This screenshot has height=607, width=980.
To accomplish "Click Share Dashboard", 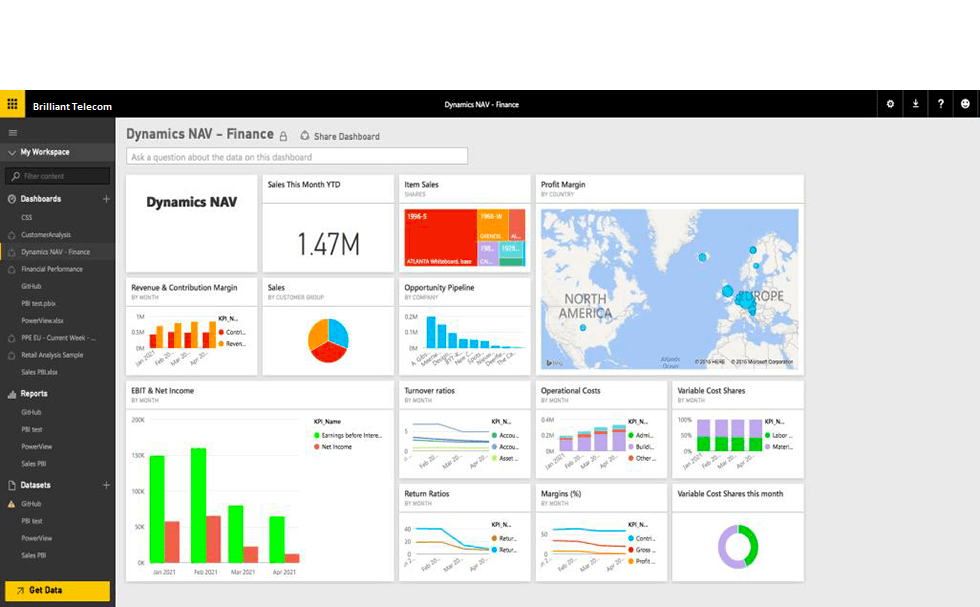I will (x=340, y=136).
